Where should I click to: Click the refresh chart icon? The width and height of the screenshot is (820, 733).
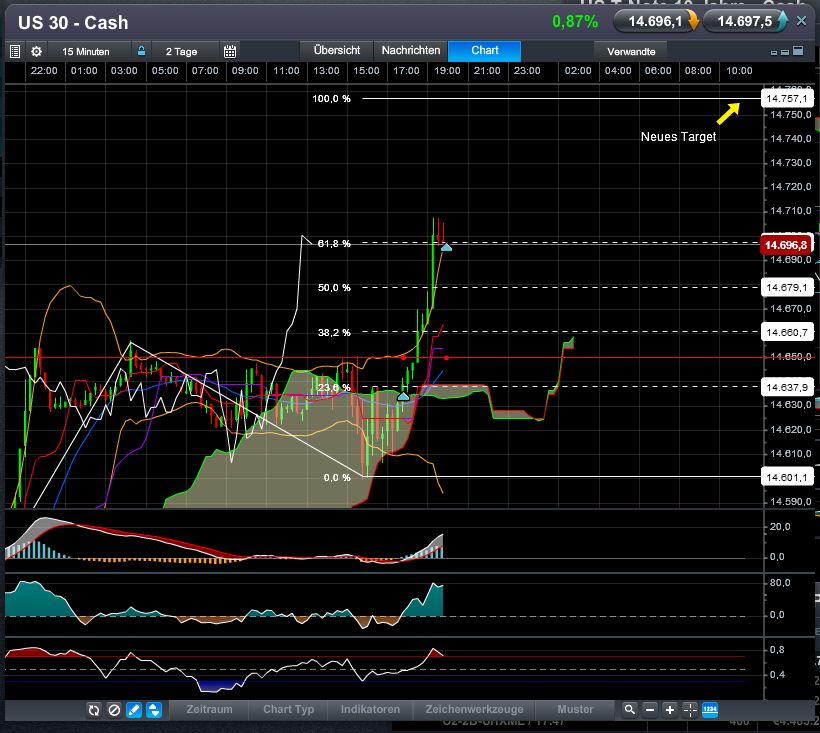pyautogui.click(x=94, y=710)
